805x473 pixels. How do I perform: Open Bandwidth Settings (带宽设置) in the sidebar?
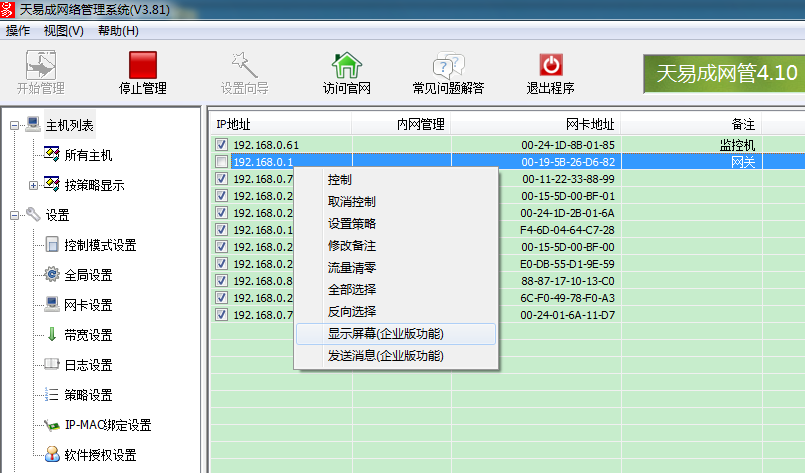click(x=88, y=335)
